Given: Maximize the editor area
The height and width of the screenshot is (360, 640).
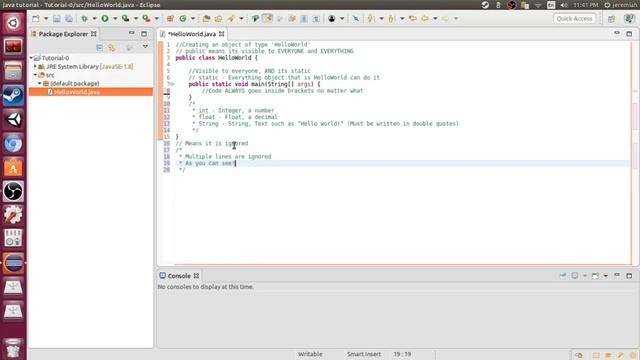Looking at the screenshot, I should (629, 34).
